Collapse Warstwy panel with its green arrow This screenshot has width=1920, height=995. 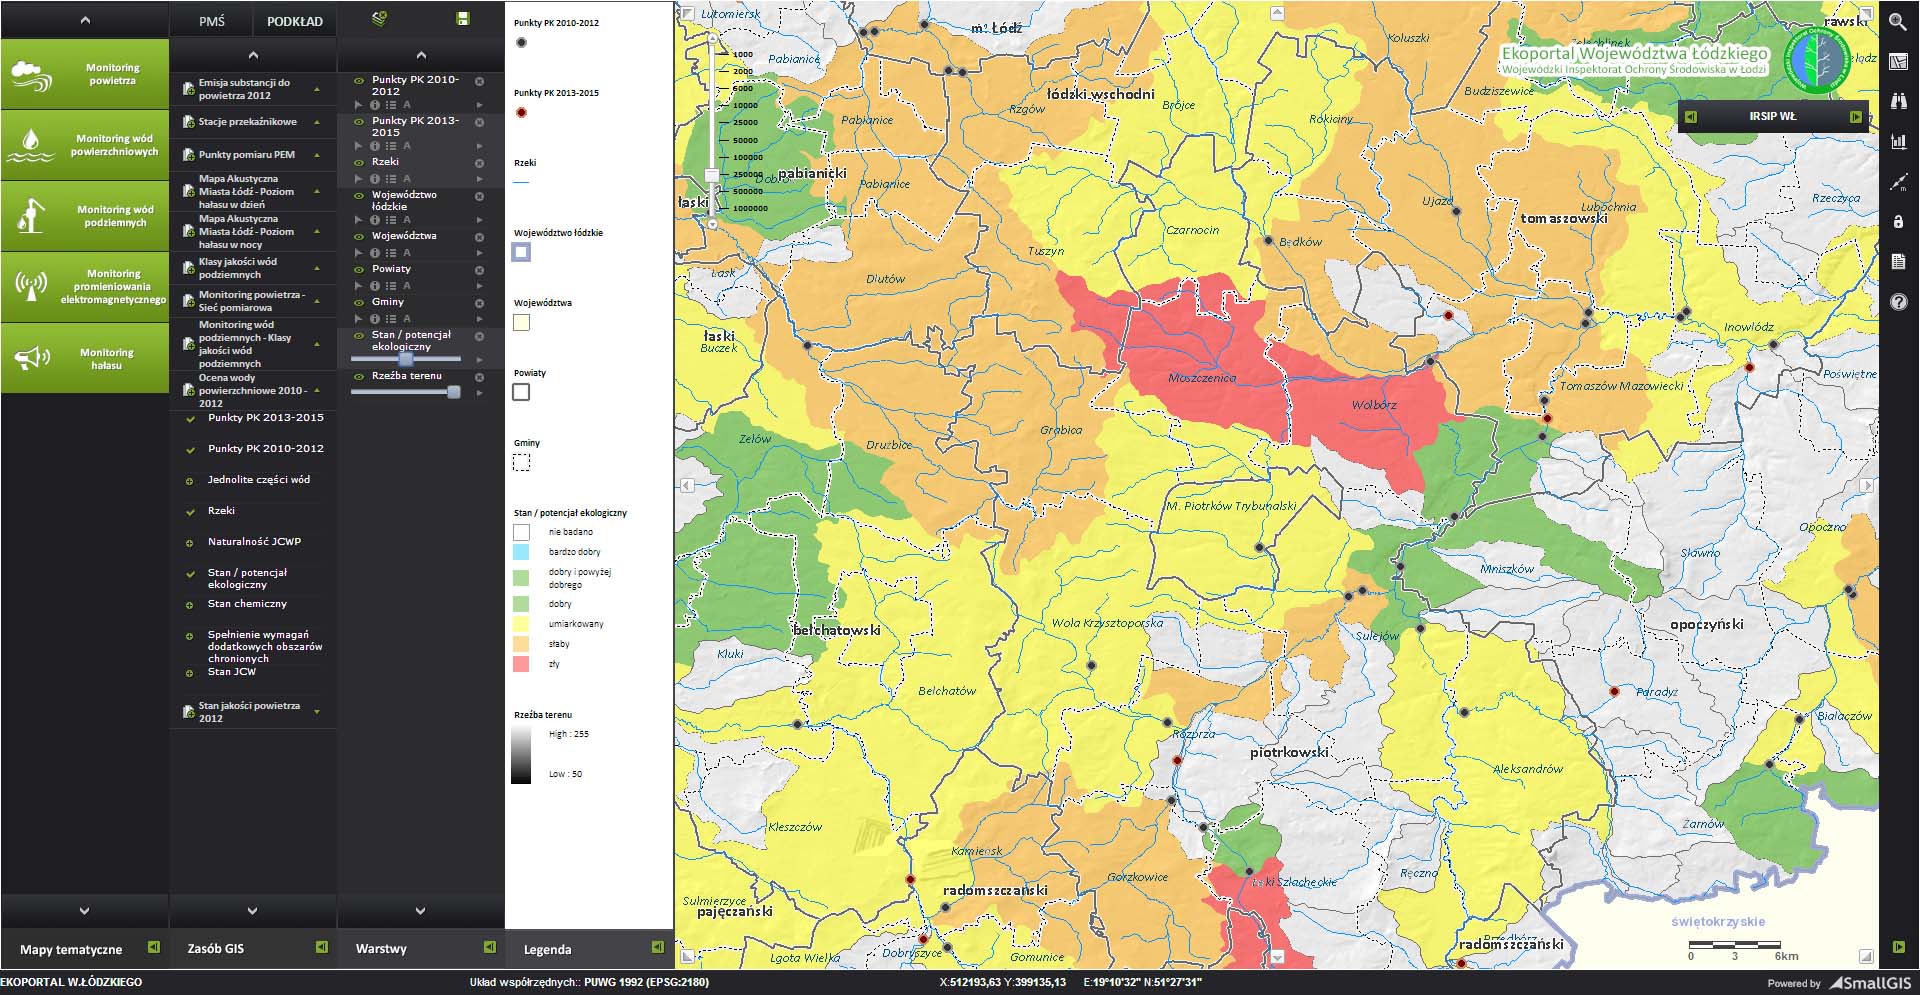pyautogui.click(x=489, y=947)
